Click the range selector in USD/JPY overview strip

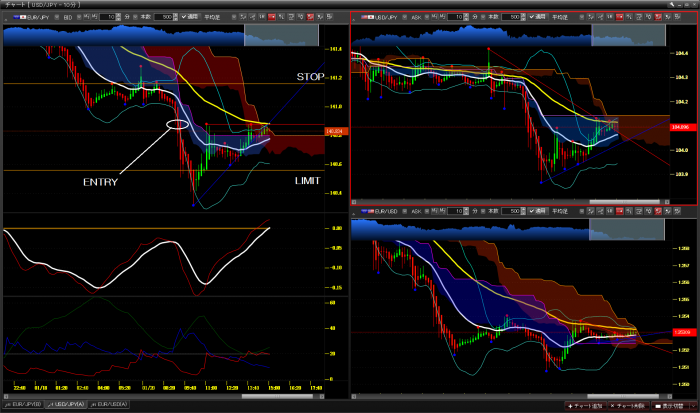click(628, 35)
